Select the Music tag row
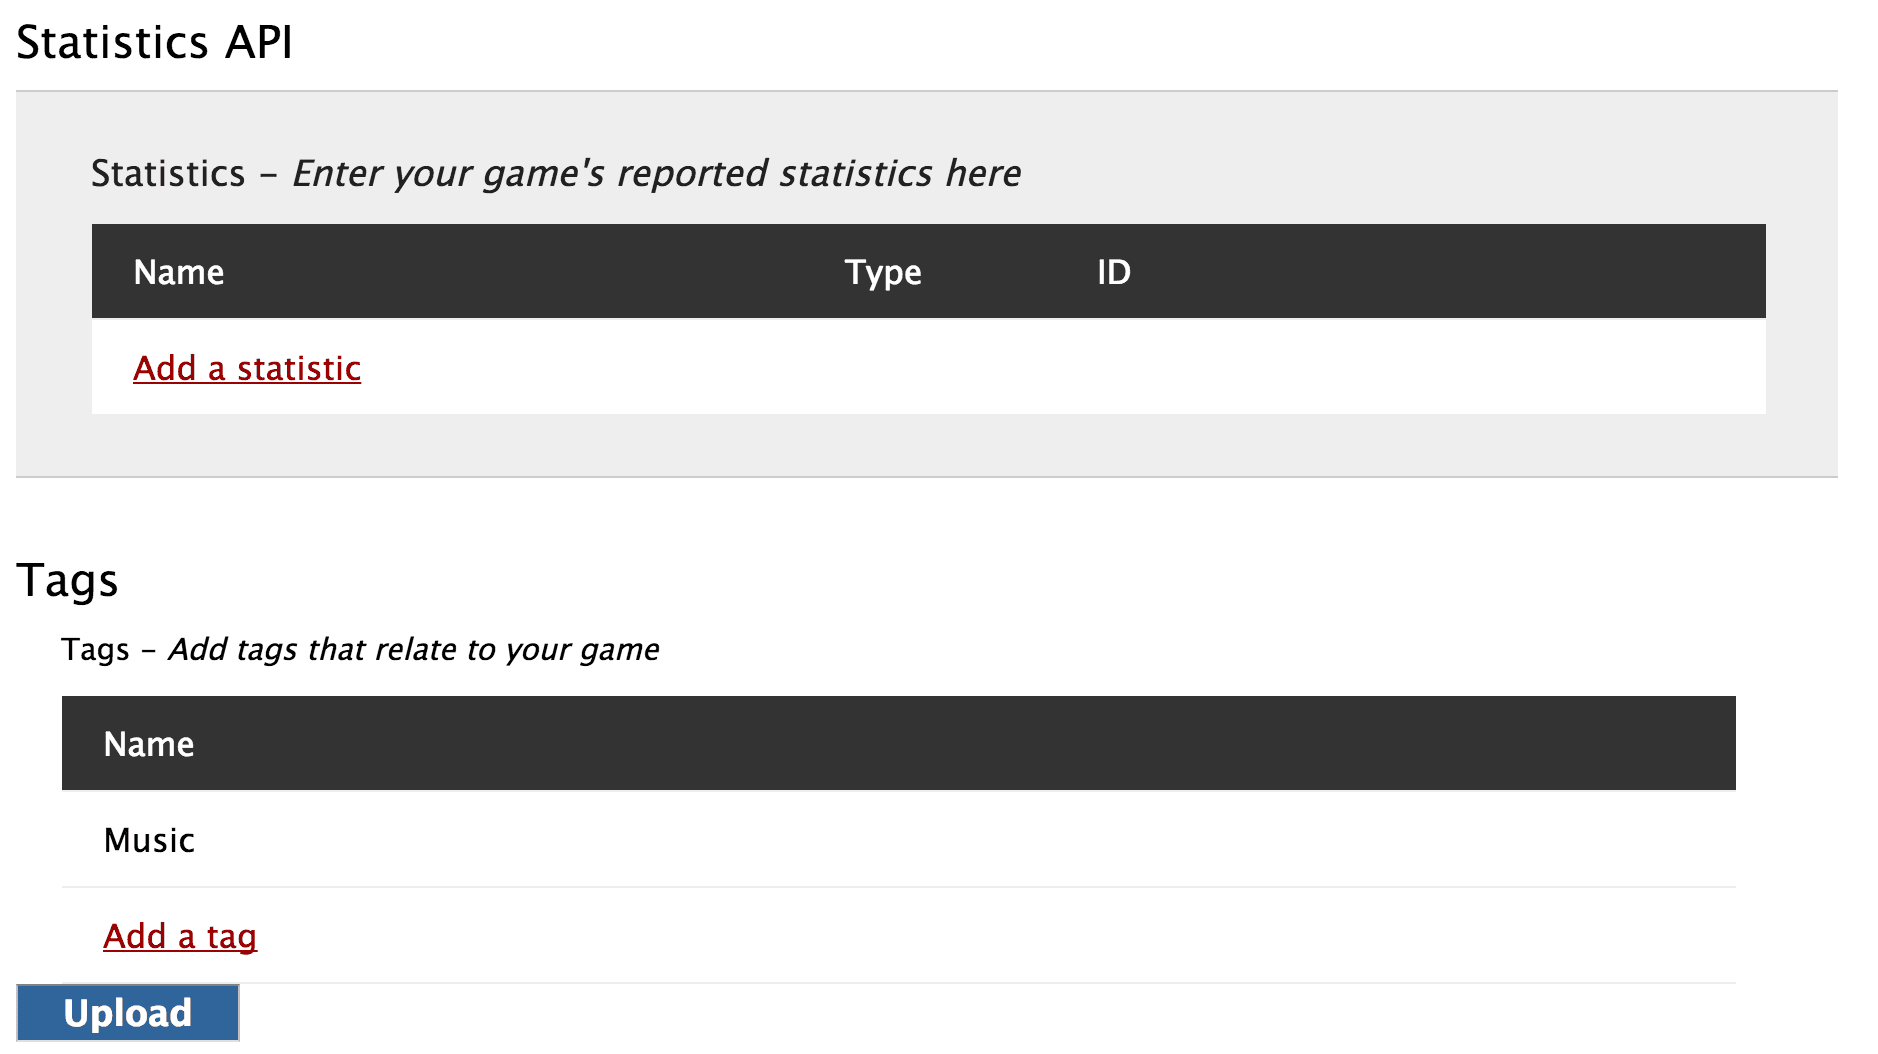 tap(150, 840)
